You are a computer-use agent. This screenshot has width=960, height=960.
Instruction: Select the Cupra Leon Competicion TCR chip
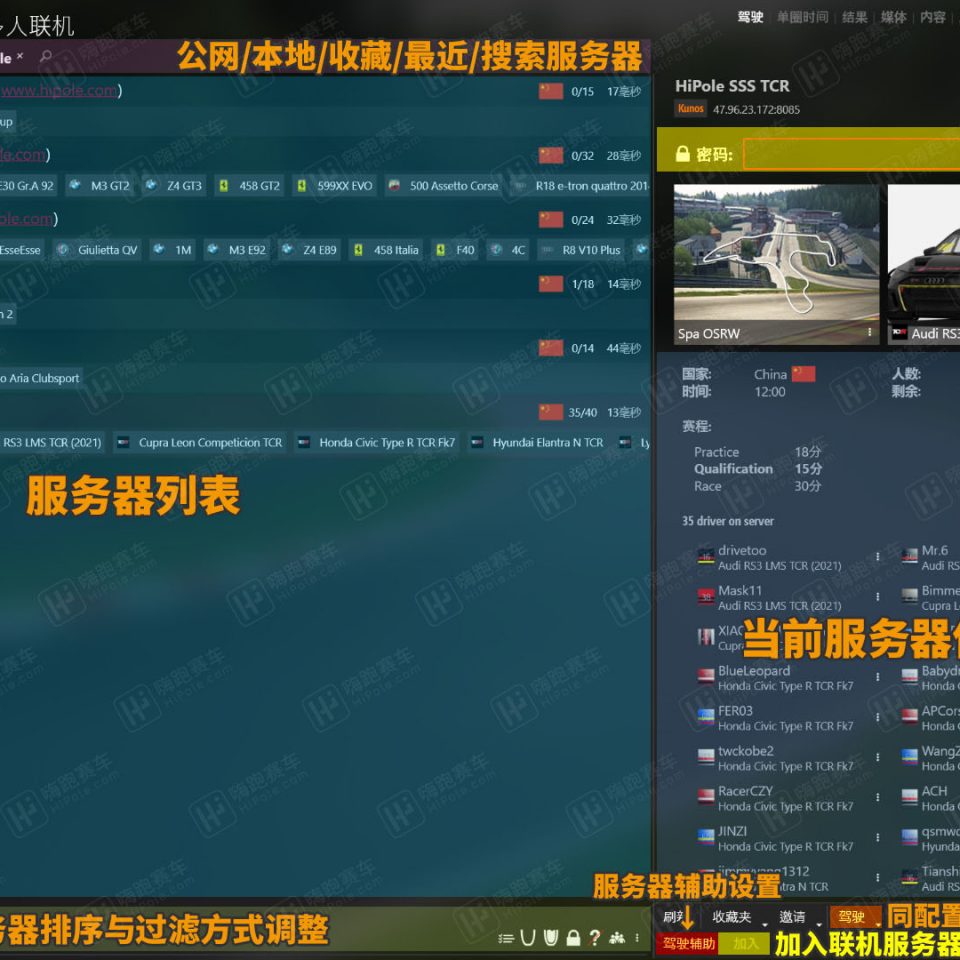tap(200, 442)
